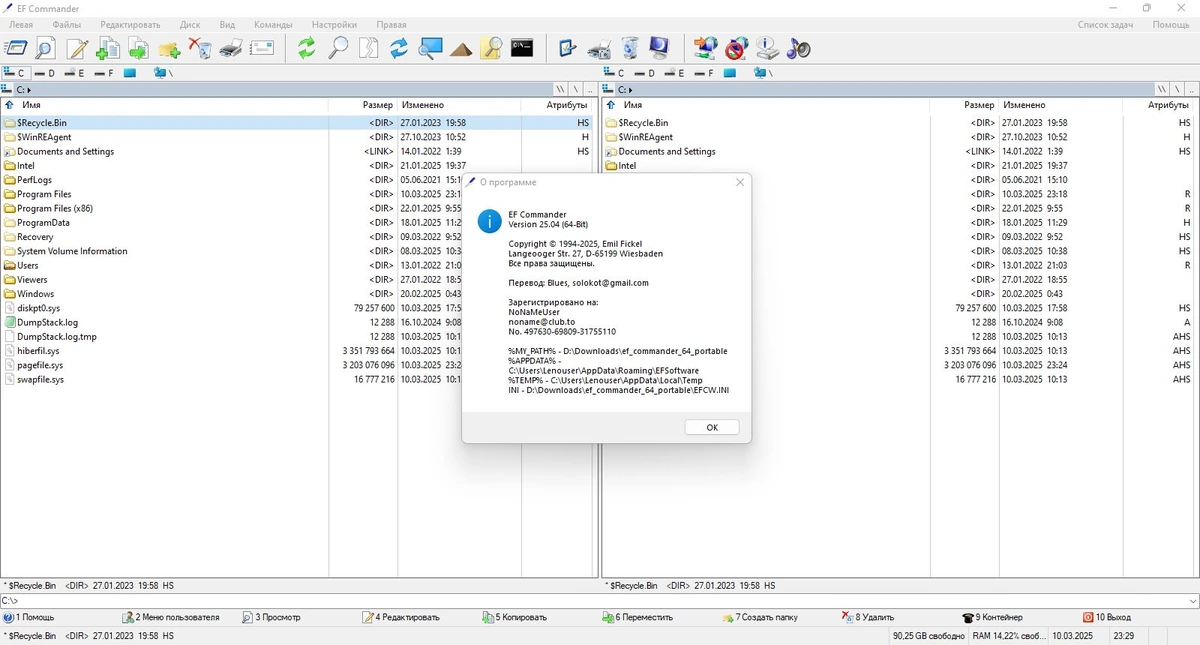Click the Edit file pencil toolbar icon
The image size is (1200, 645).
76,47
